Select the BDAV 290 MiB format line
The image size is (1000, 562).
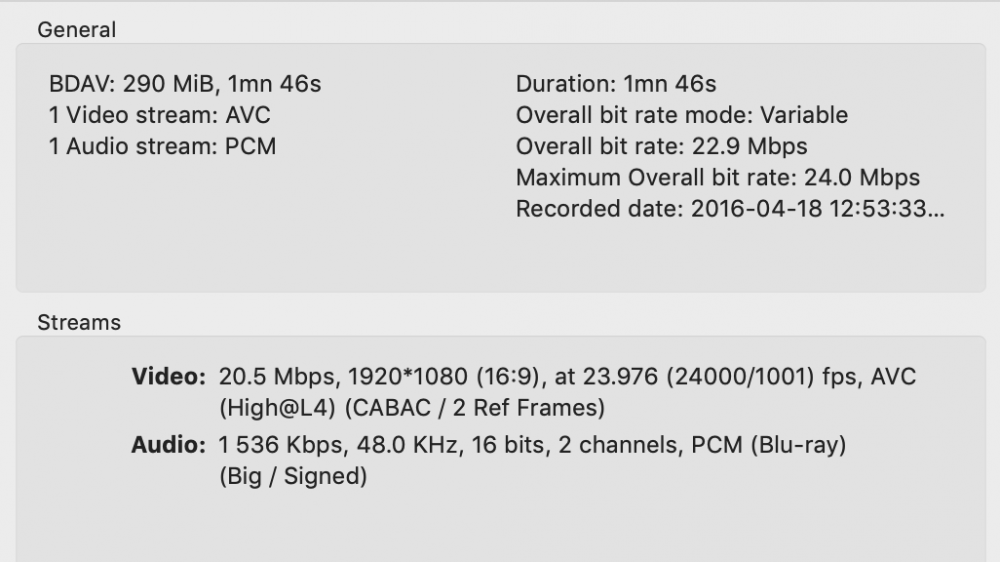(185, 84)
